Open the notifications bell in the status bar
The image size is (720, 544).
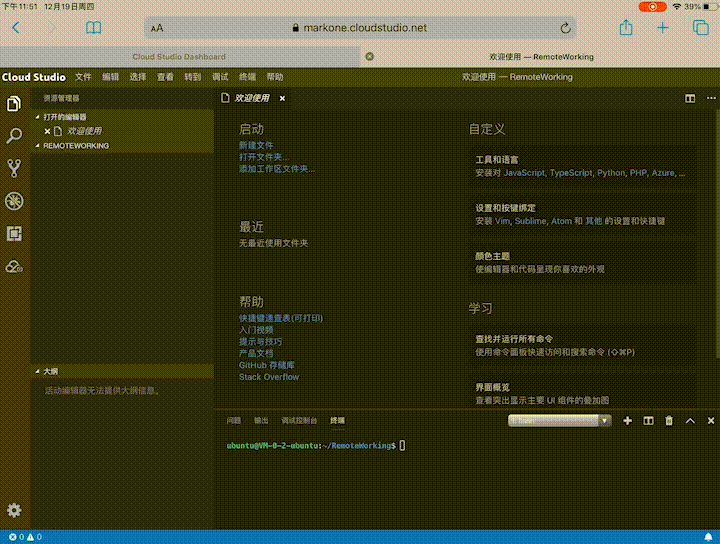click(708, 537)
